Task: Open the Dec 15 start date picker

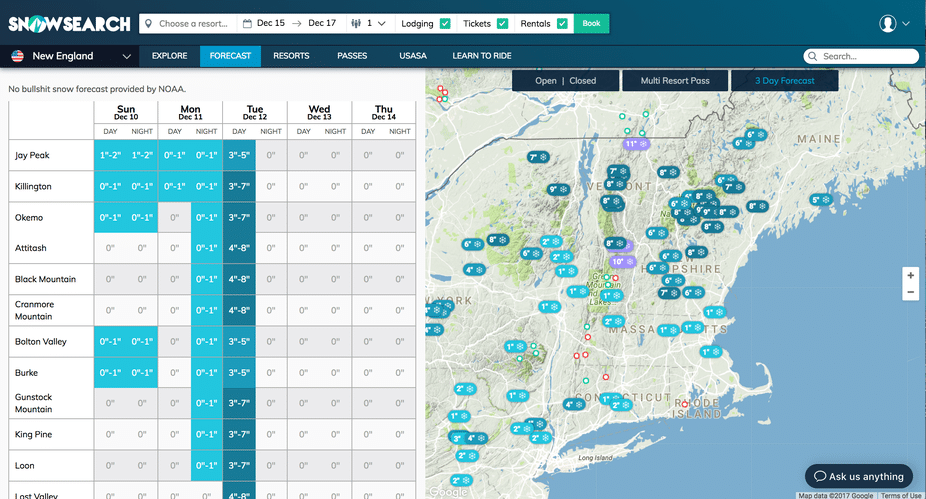Action: (x=270, y=23)
